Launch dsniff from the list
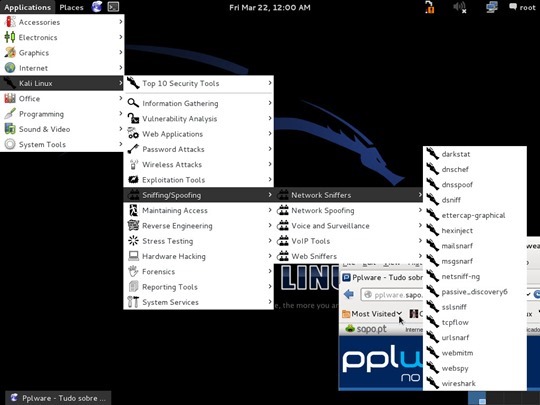Viewport: 540px width, 405px height. 475,200
